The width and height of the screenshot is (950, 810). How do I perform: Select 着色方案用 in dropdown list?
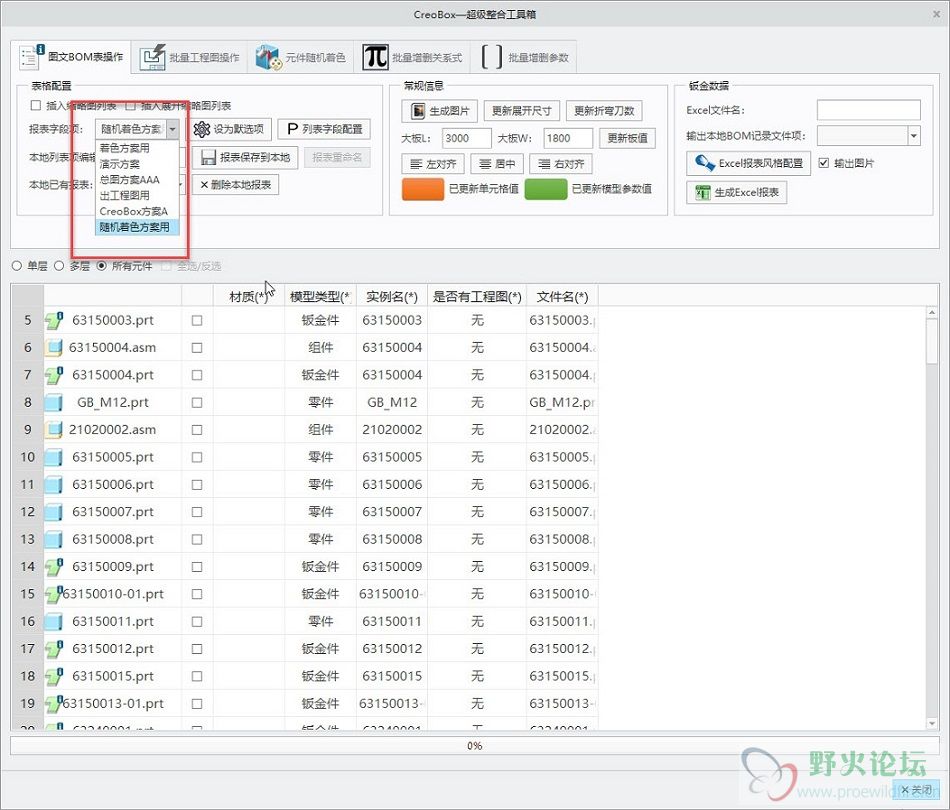tap(138, 148)
